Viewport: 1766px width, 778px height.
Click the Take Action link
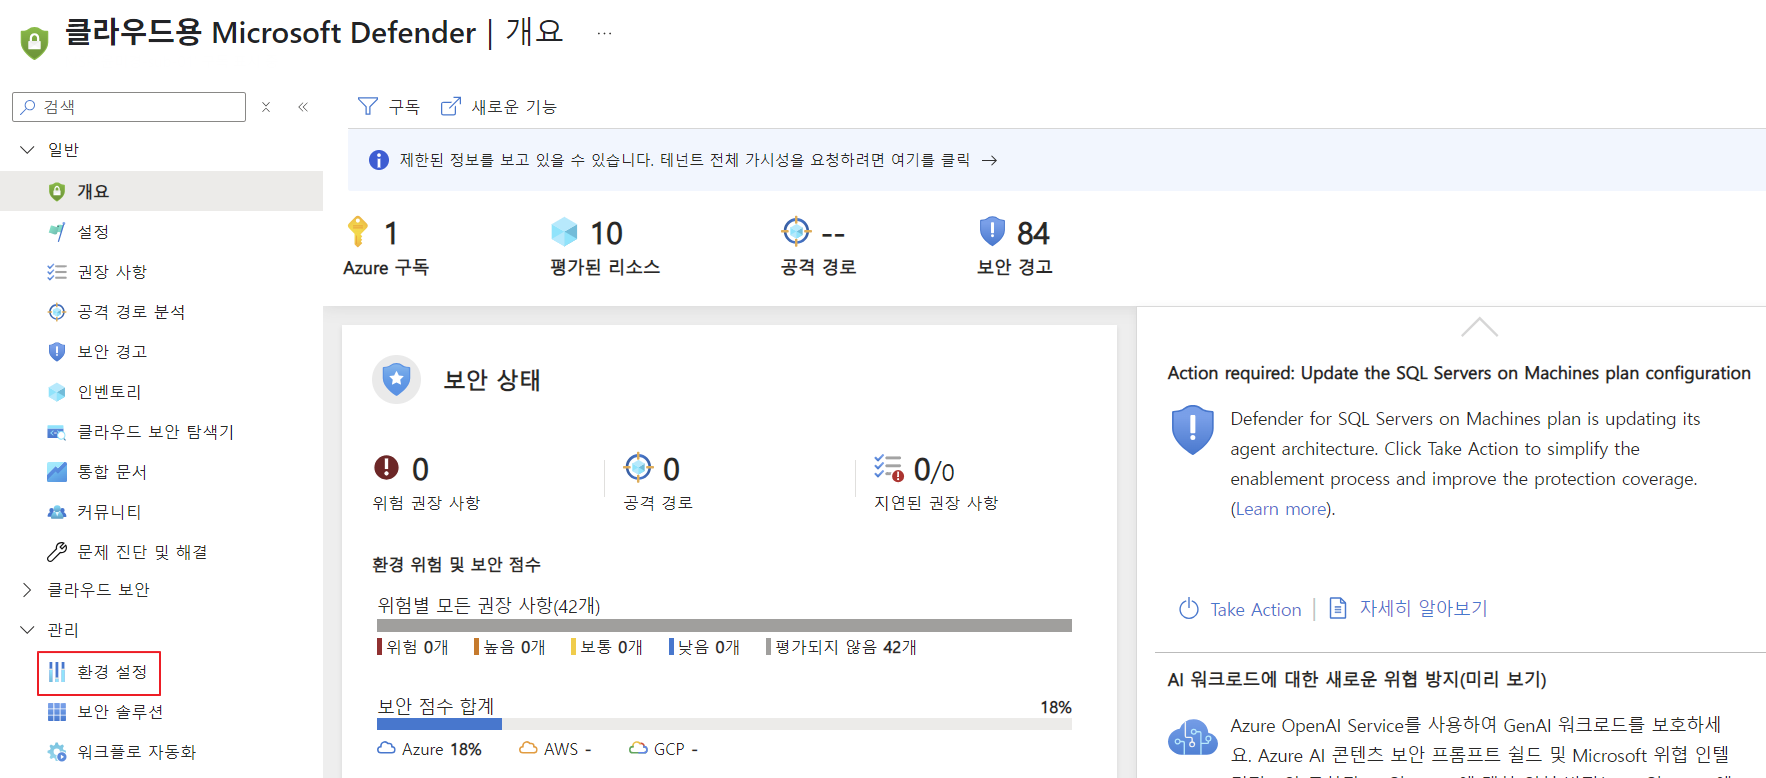pos(1255,609)
